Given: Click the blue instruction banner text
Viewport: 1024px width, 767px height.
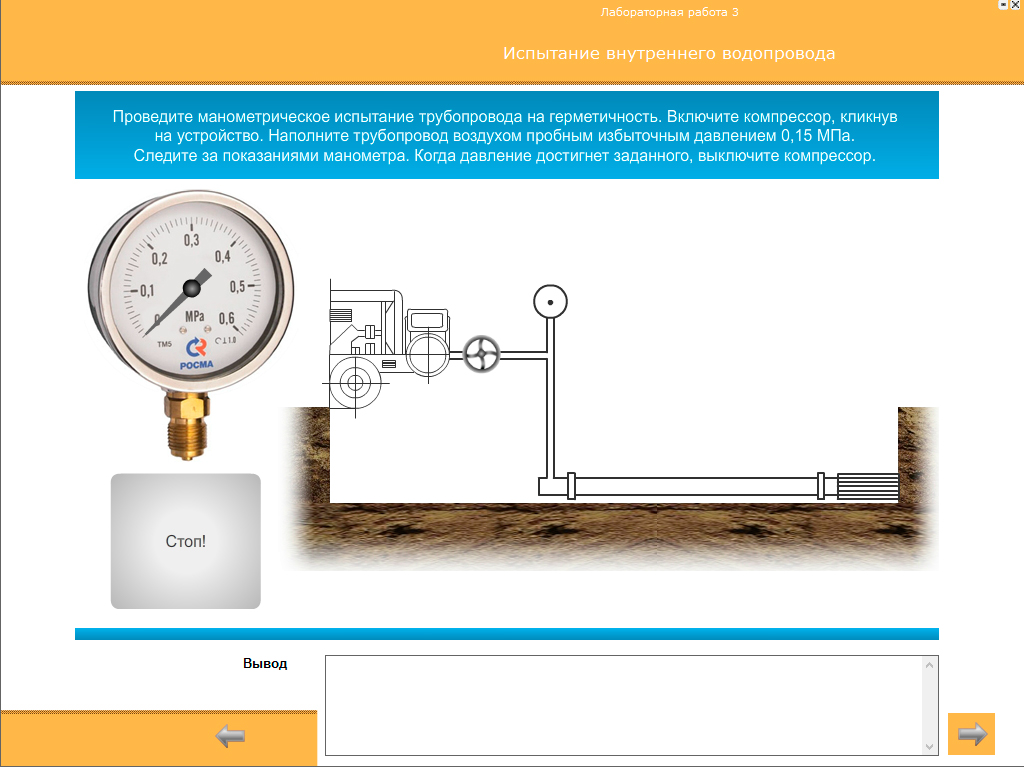Looking at the screenshot, I should (506, 136).
